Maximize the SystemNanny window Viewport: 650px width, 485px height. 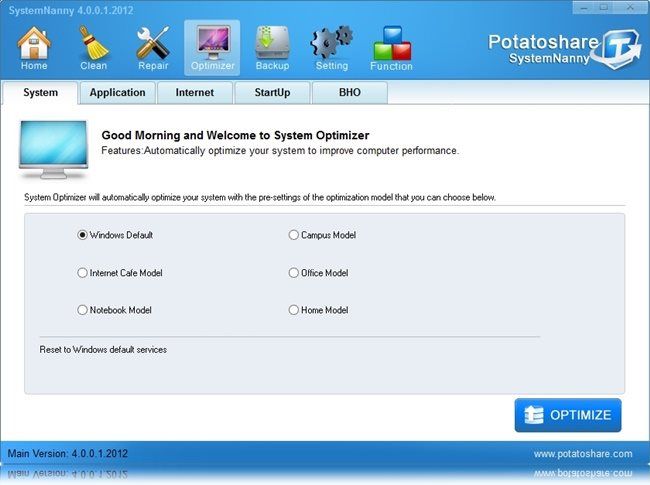[604, 7]
